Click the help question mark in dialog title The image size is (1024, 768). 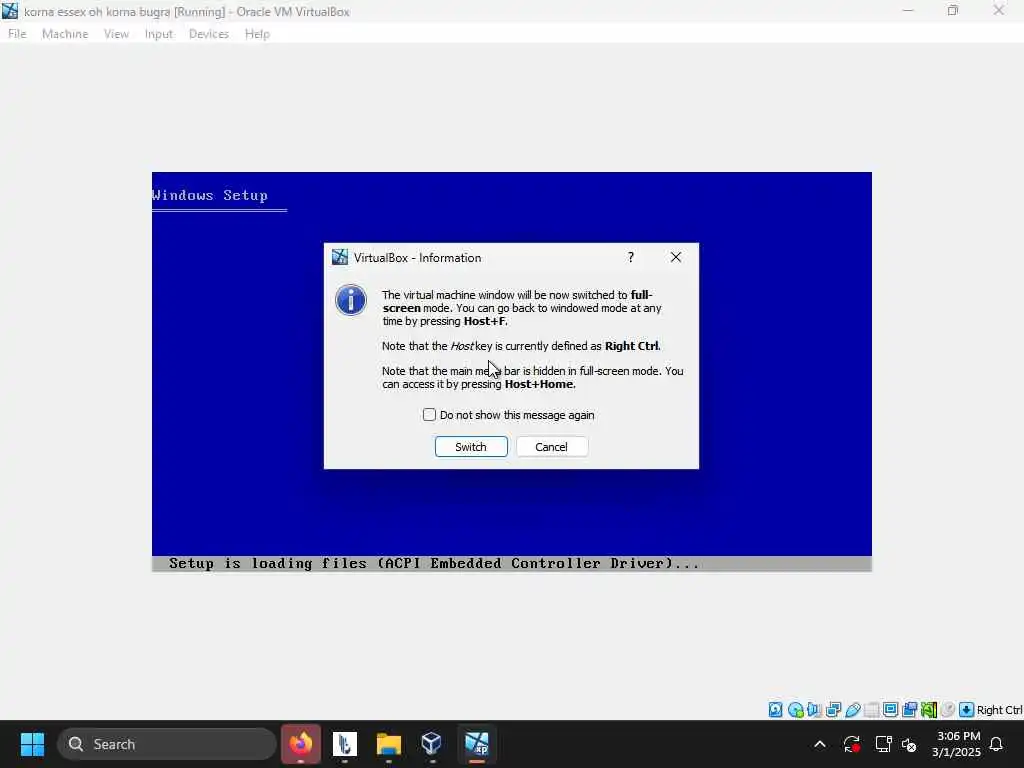tap(631, 257)
